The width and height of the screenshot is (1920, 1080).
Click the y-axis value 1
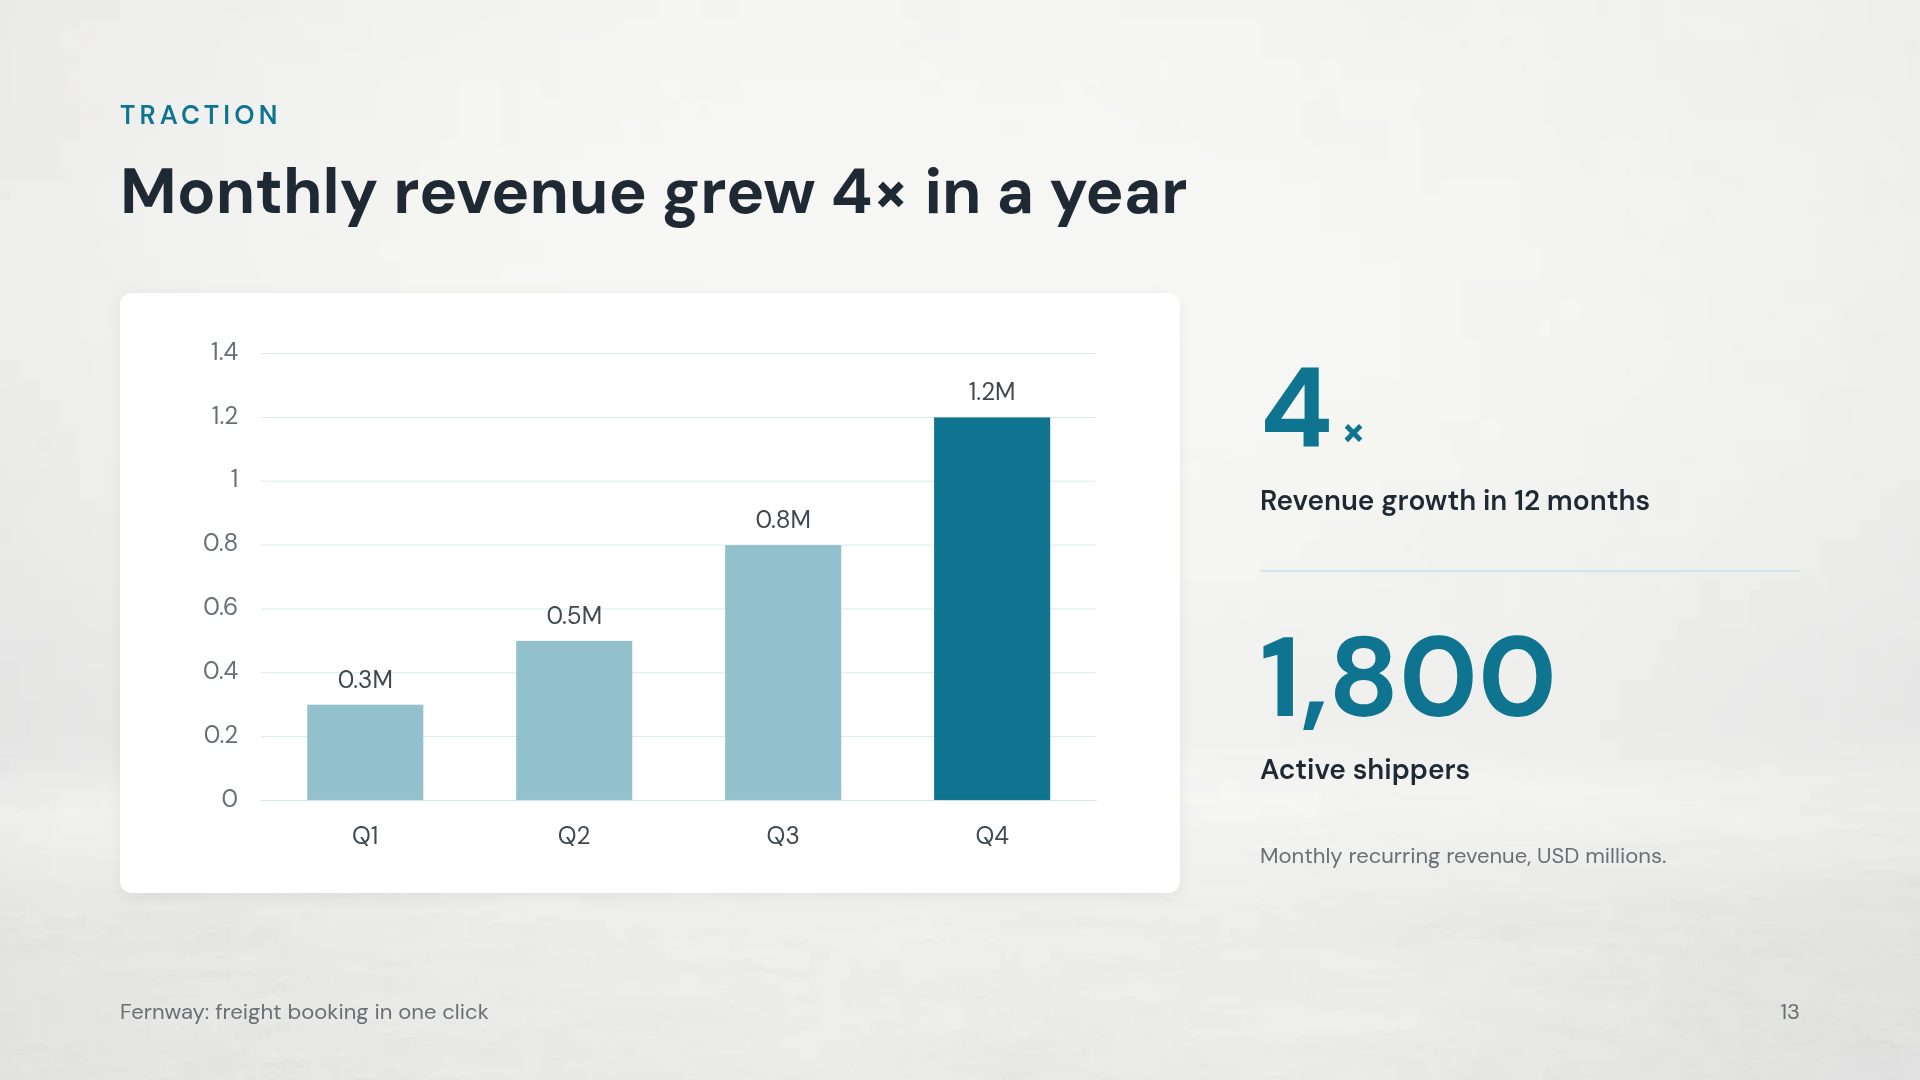[x=234, y=479]
